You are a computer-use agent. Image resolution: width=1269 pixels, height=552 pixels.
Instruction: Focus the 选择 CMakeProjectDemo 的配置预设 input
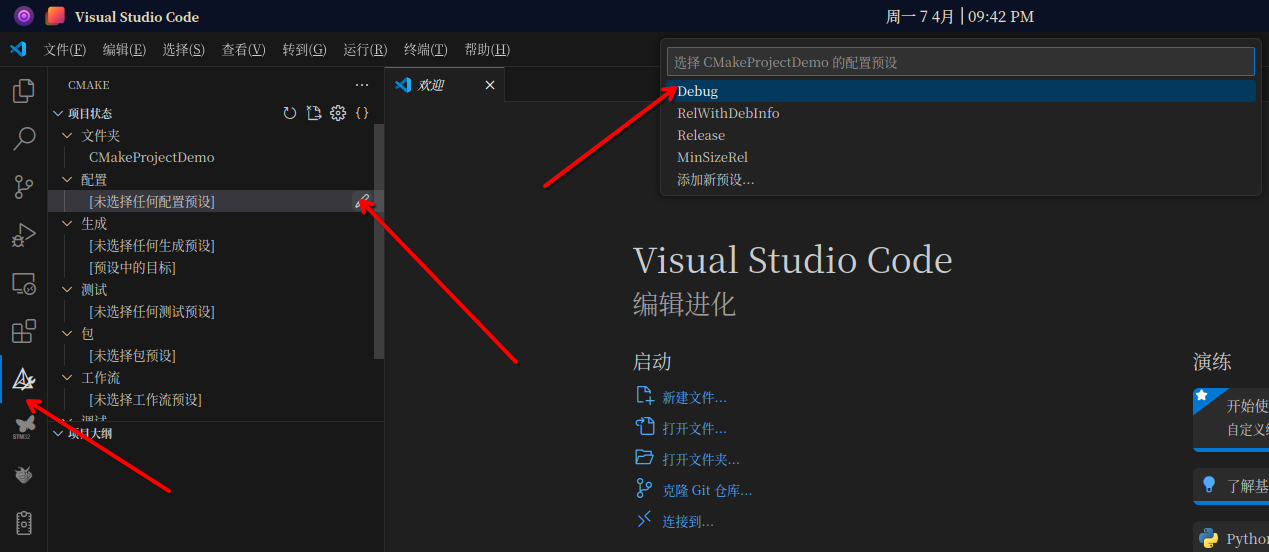click(961, 62)
